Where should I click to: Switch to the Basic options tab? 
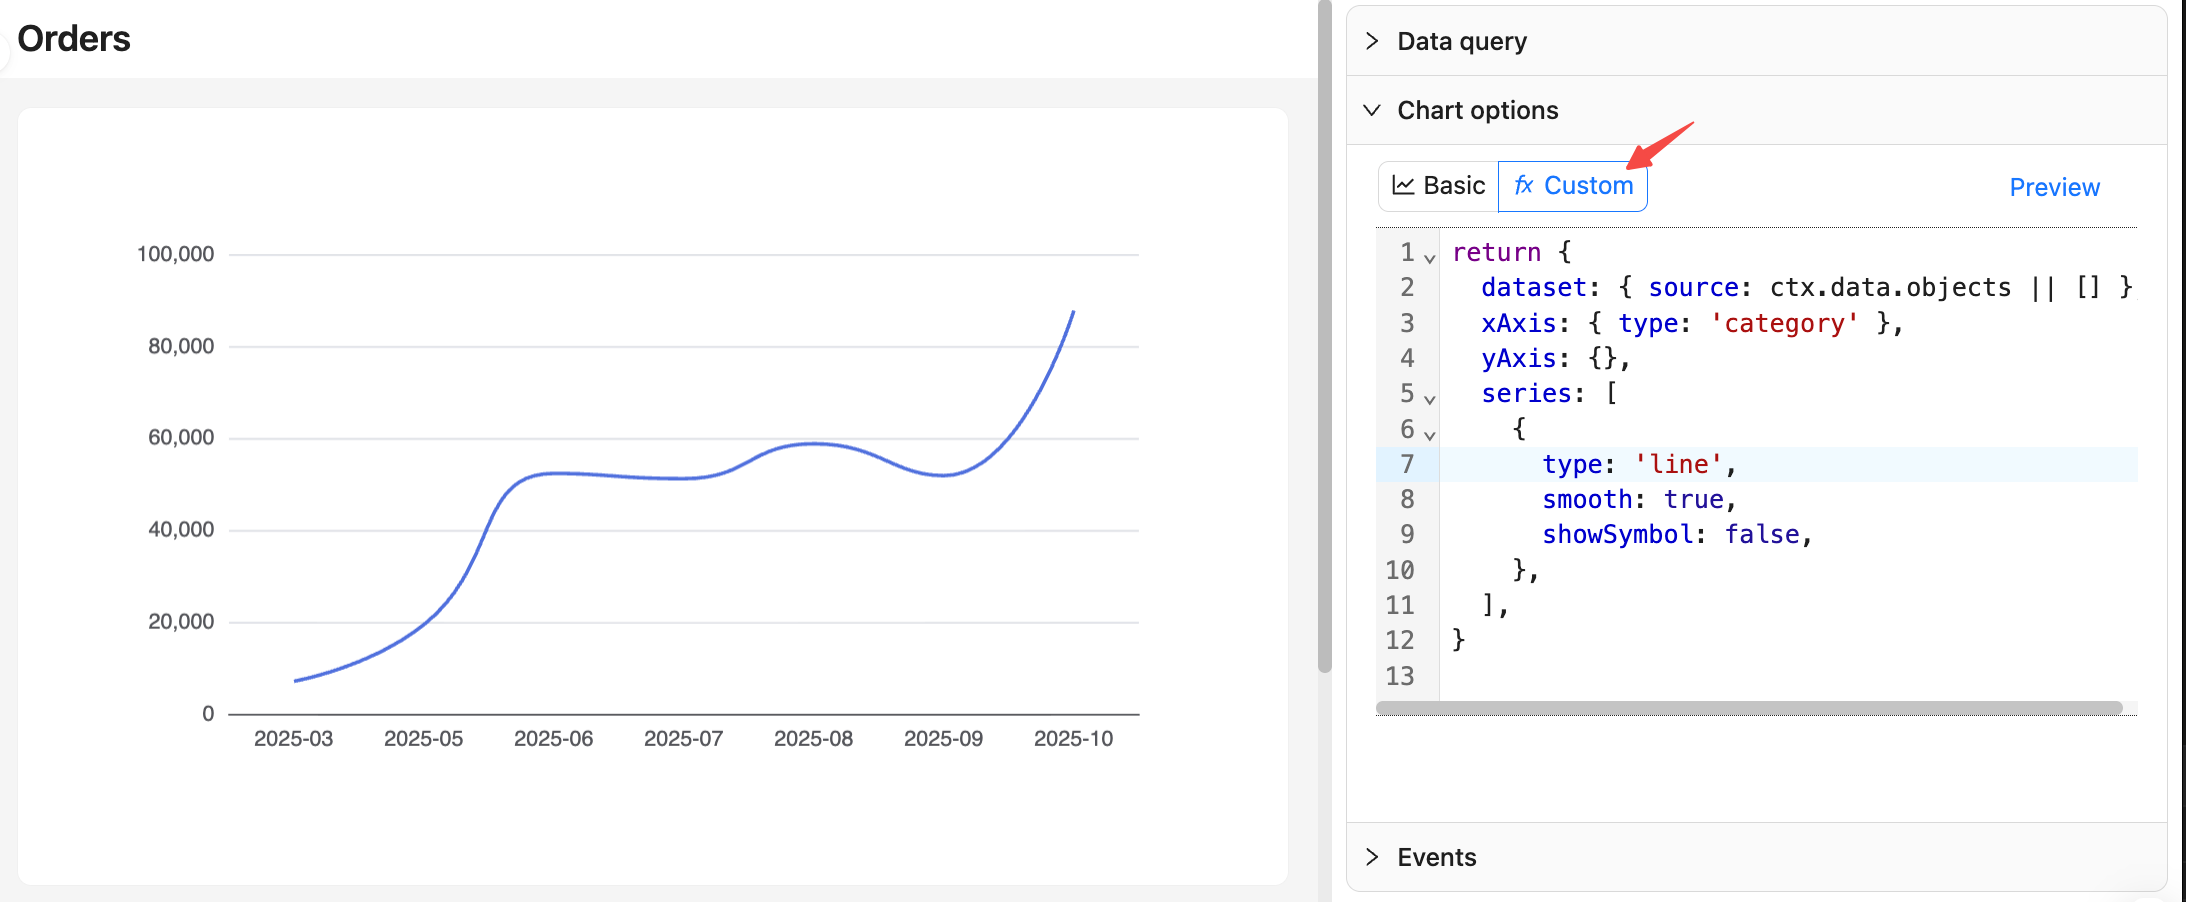[1439, 186]
